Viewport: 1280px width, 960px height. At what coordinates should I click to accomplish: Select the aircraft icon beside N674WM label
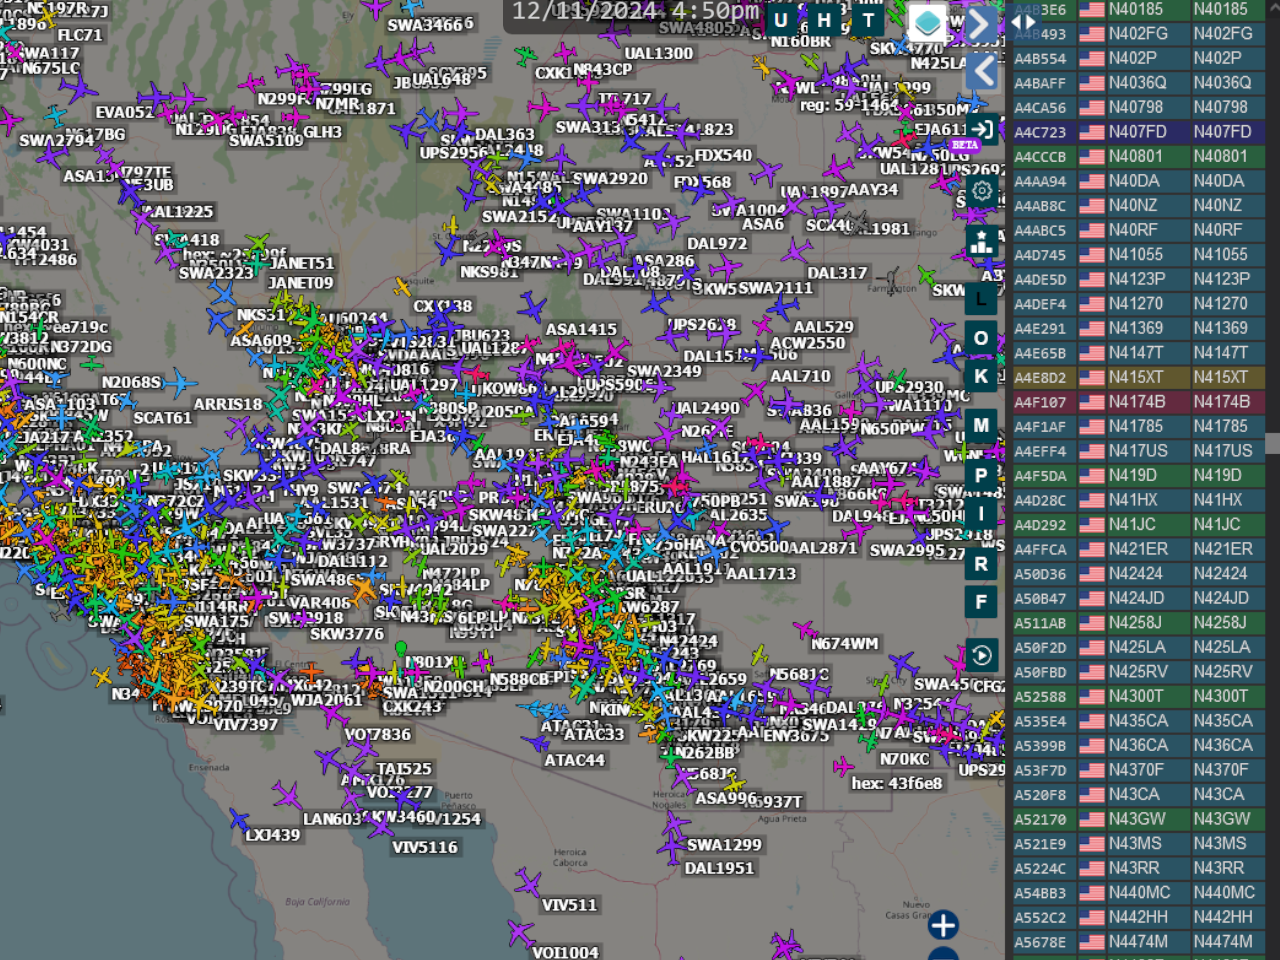pyautogui.click(x=804, y=629)
